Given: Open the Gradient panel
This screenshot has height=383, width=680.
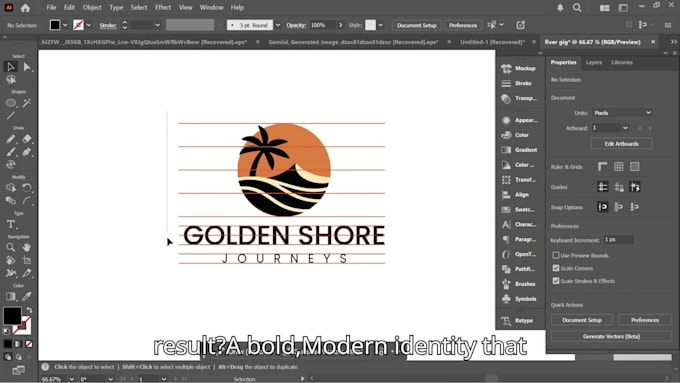Looking at the screenshot, I should click(x=519, y=150).
